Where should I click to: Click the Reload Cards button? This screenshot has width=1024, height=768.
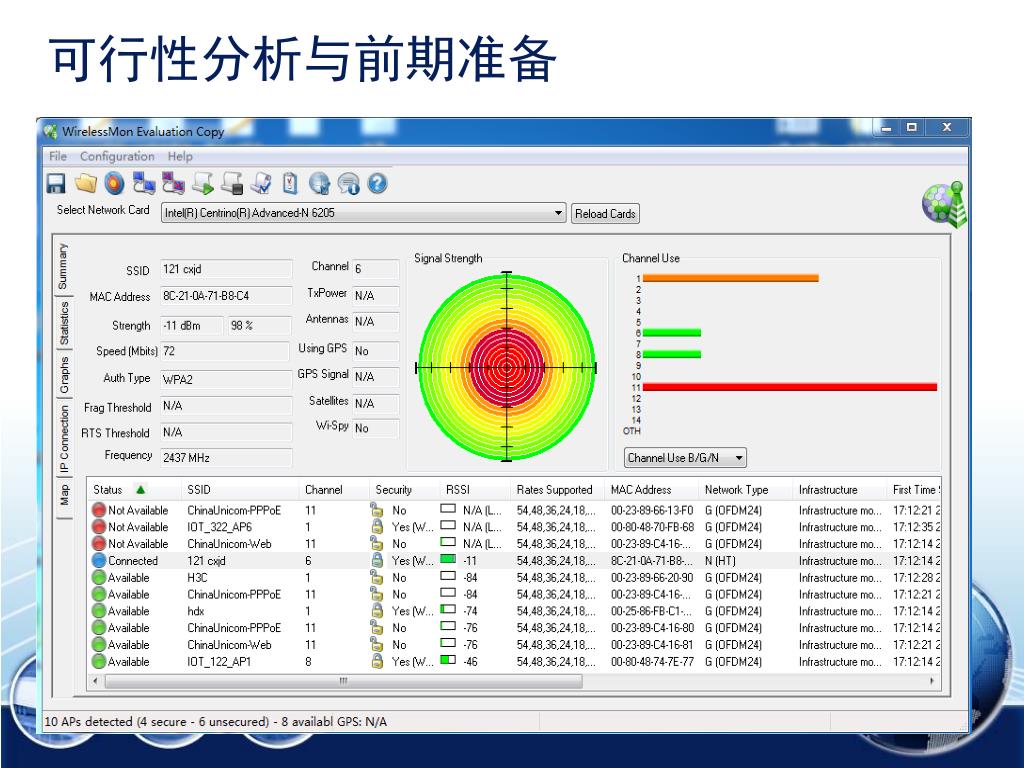[605, 214]
